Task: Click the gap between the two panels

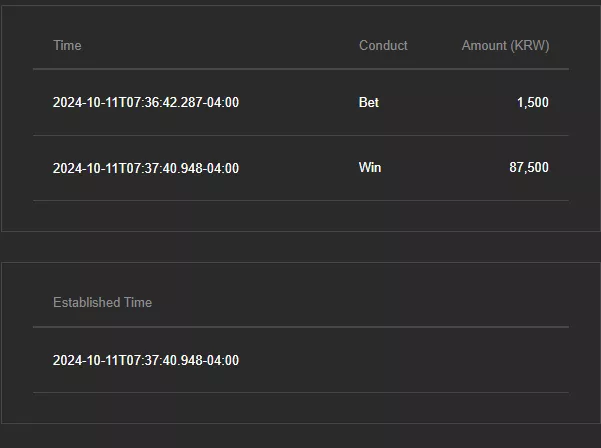Action: click(x=301, y=247)
